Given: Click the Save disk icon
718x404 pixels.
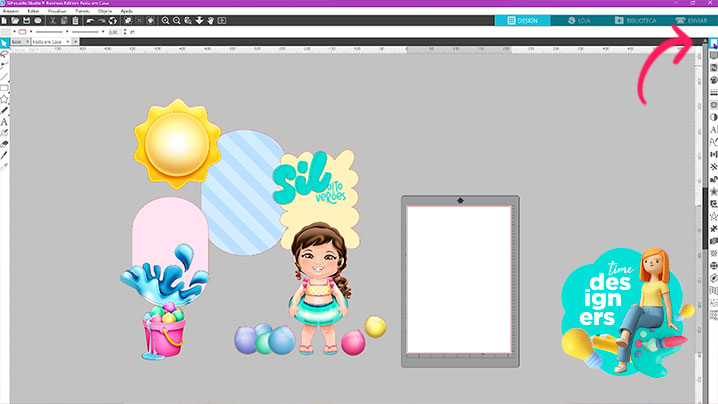Looking at the screenshot, I should pyautogui.click(x=28, y=20).
